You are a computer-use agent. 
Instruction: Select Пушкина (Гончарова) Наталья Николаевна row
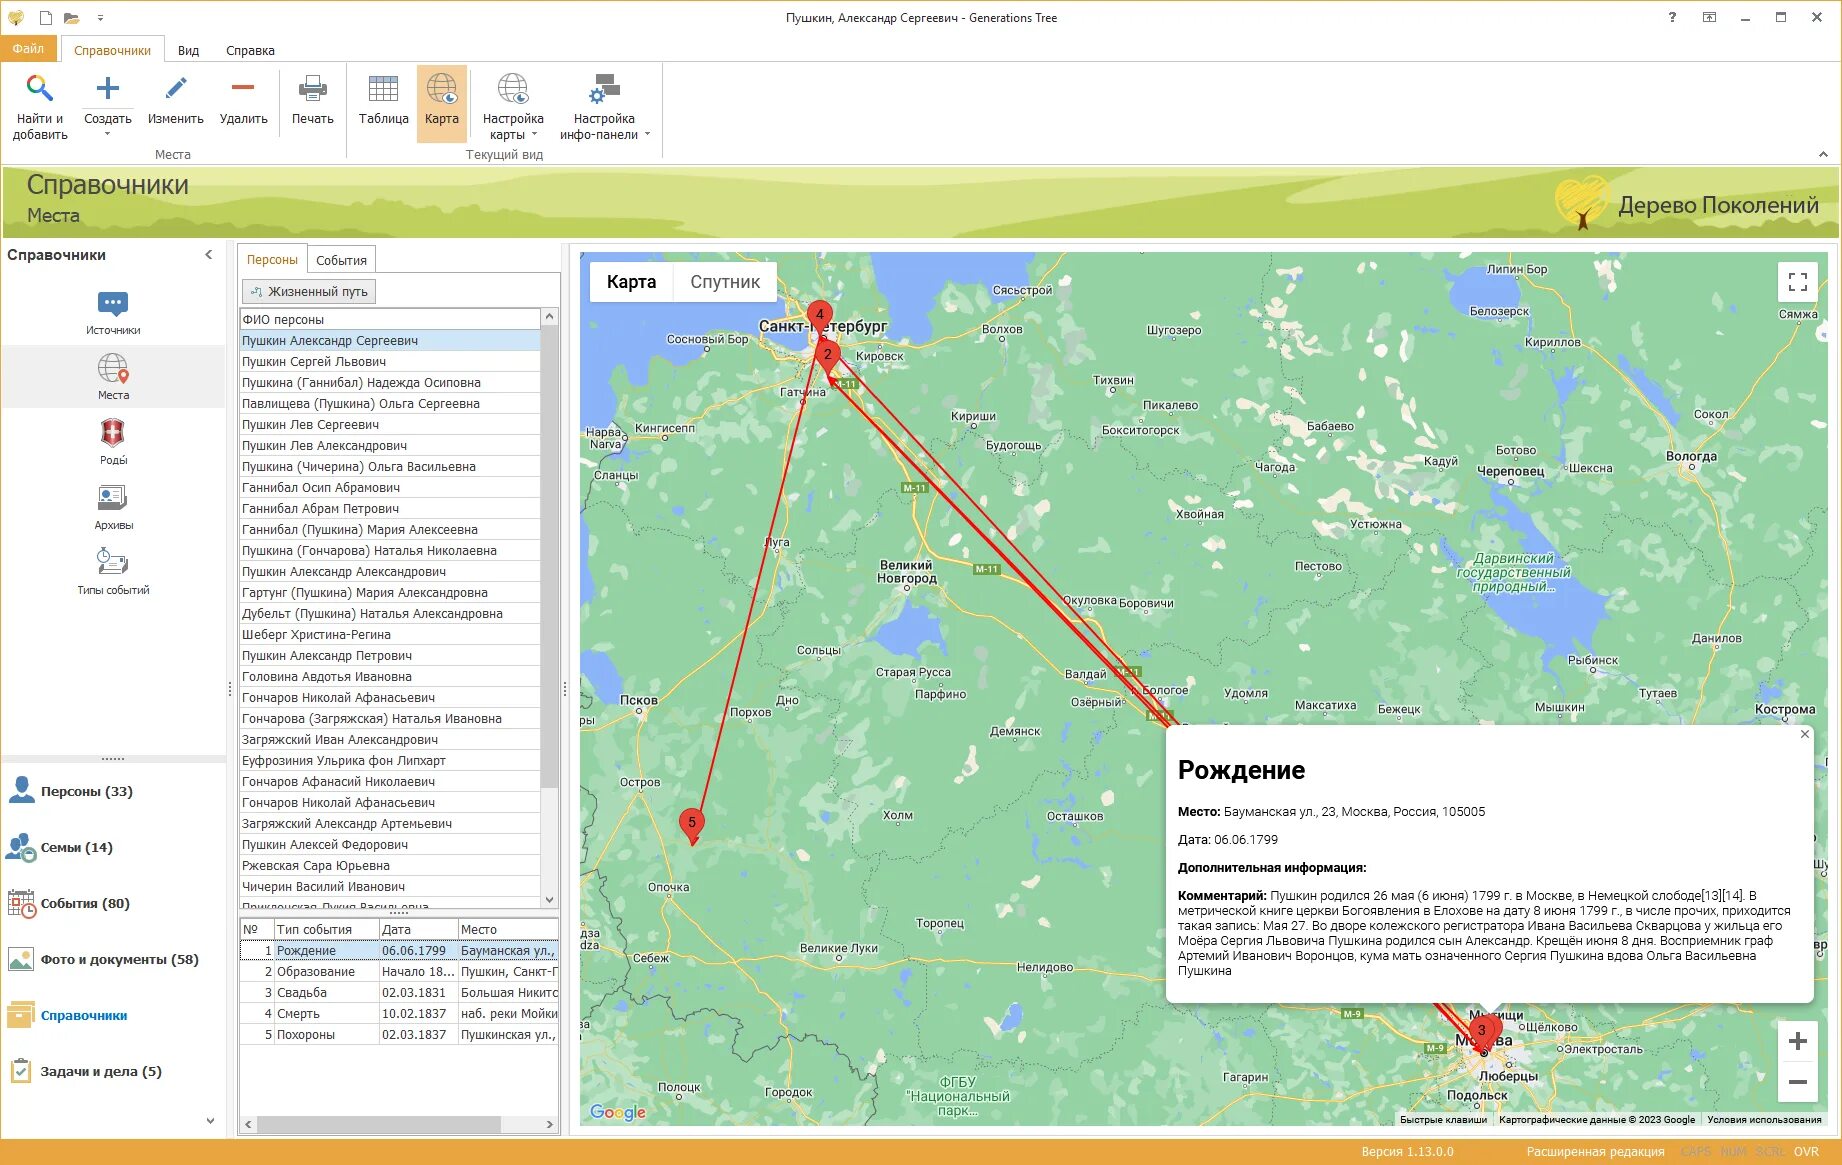click(390, 551)
